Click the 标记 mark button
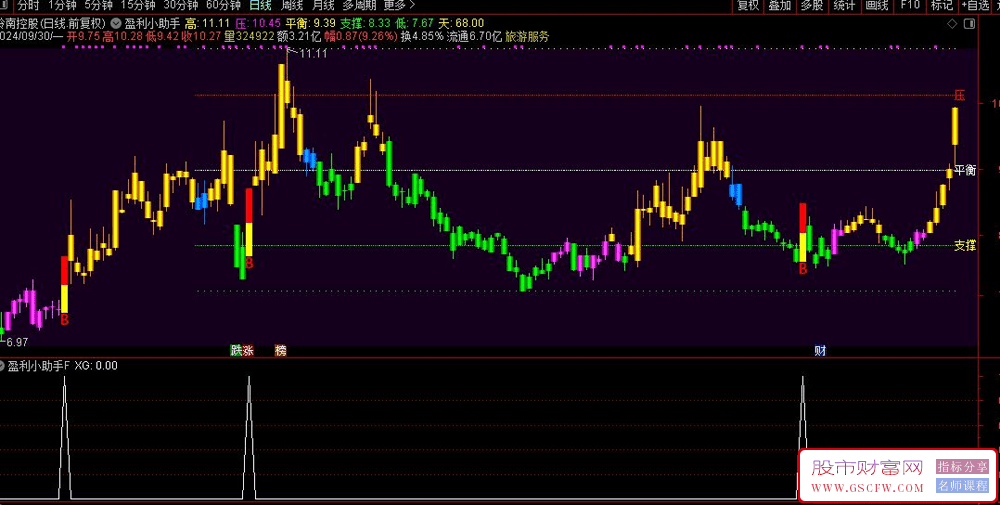 coord(942,6)
